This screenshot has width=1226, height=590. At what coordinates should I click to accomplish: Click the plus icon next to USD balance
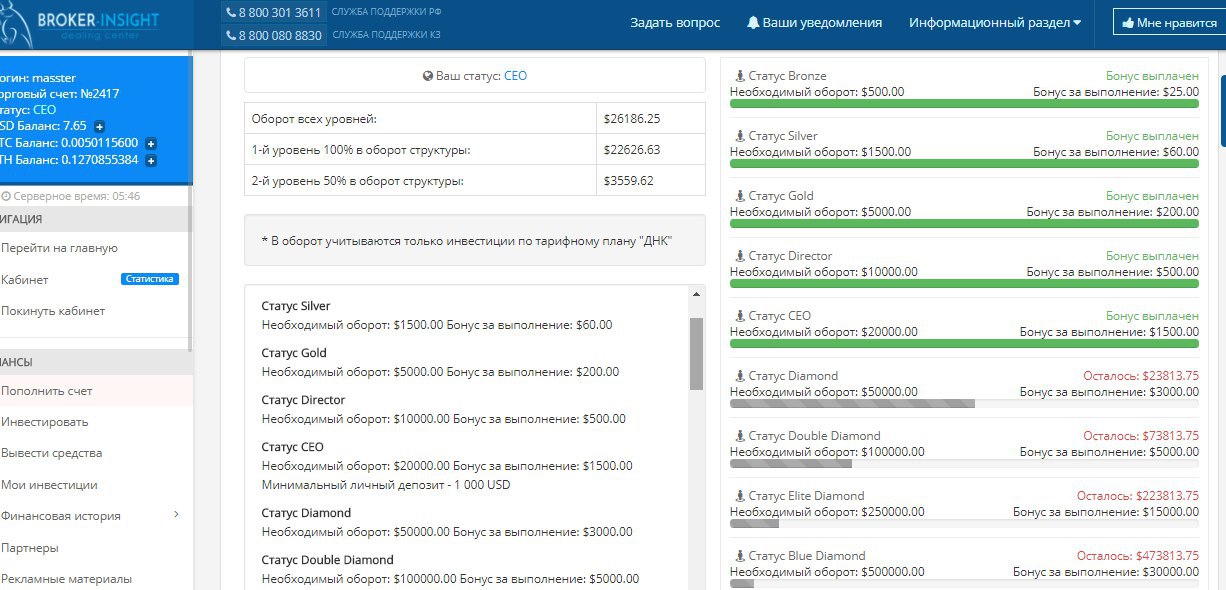tap(99, 127)
